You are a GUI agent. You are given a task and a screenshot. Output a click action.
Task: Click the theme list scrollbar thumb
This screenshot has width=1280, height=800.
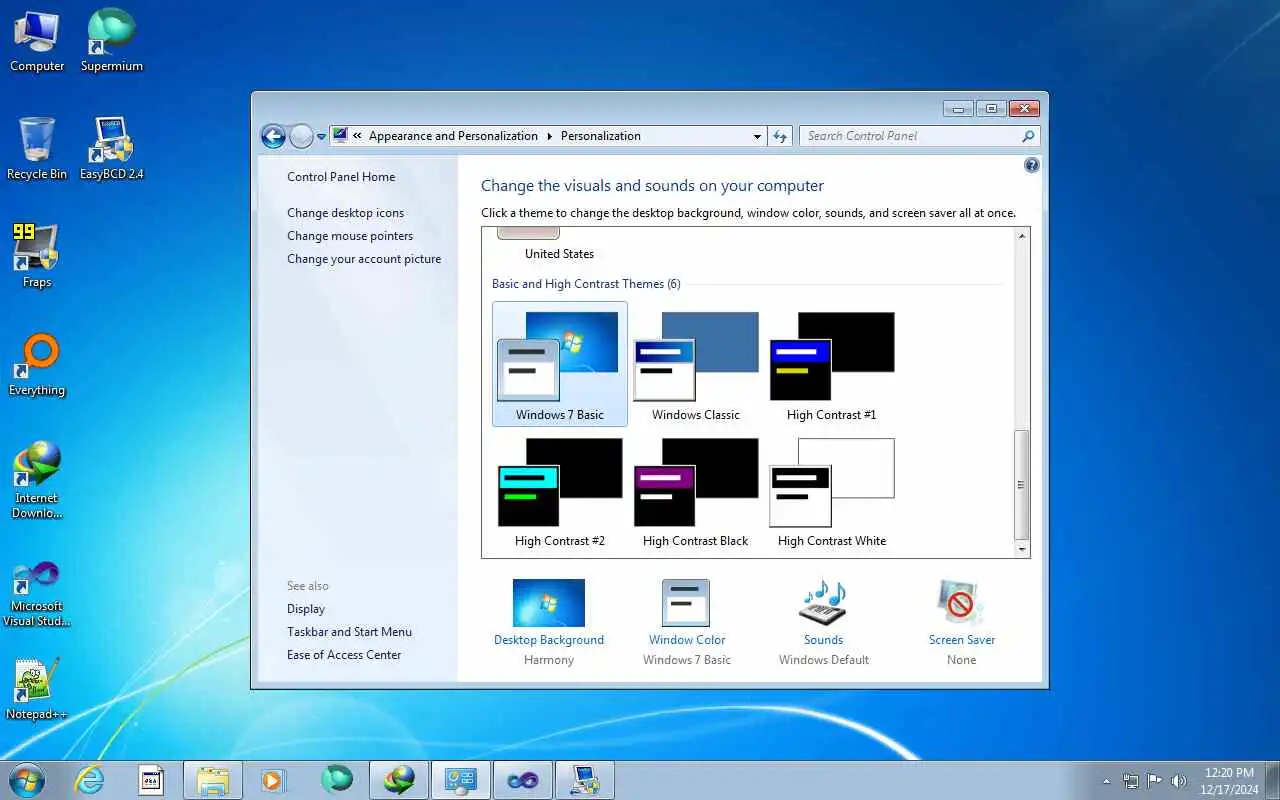(x=1021, y=485)
